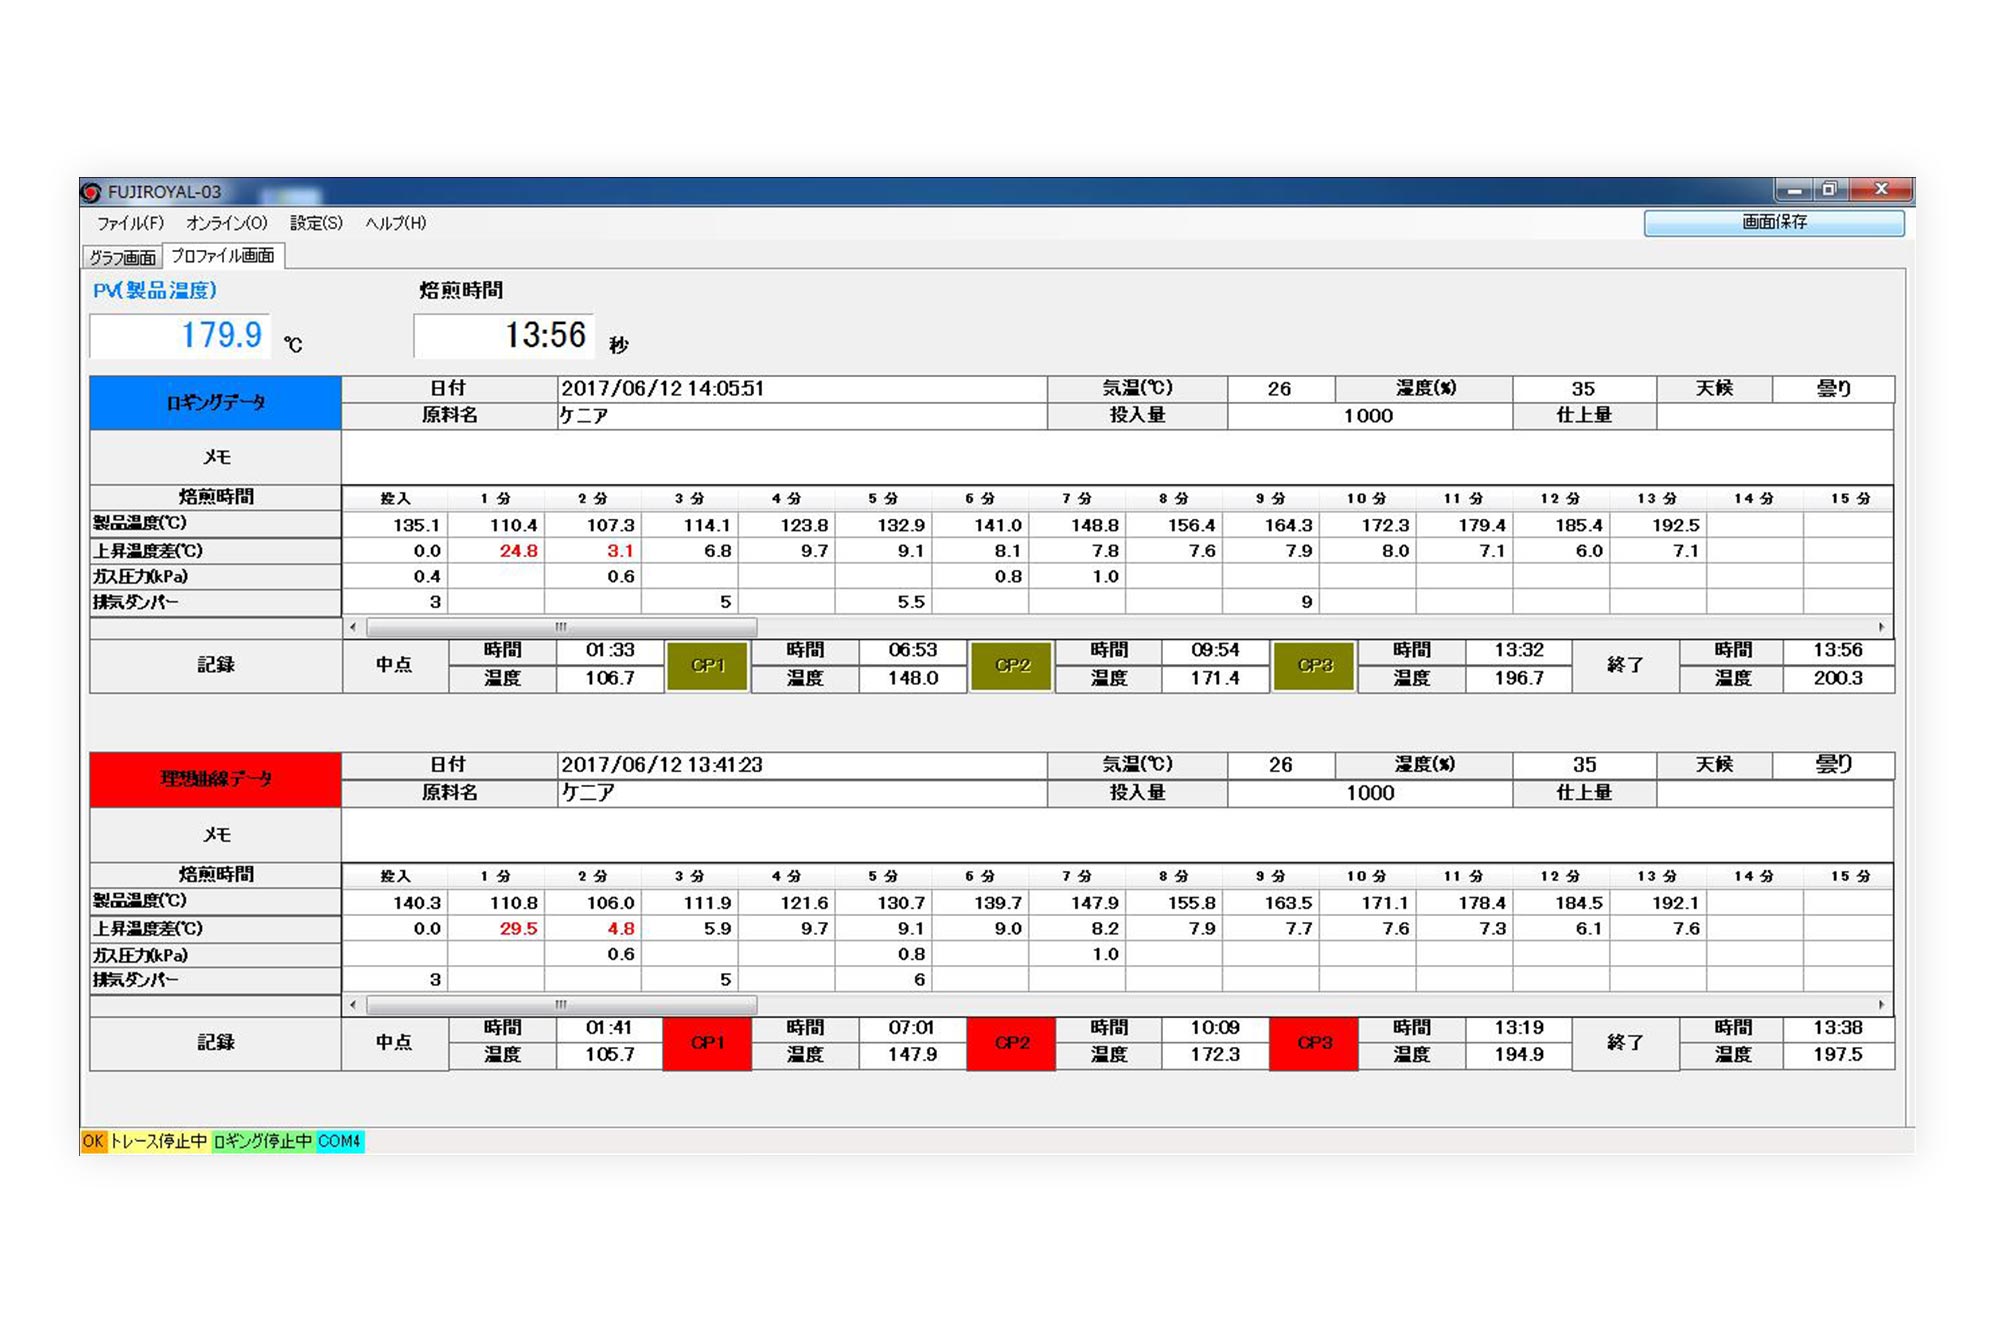Click the red CP3 button in ideal curve data
Screen dimensions: 2000x1334
1314,1043
